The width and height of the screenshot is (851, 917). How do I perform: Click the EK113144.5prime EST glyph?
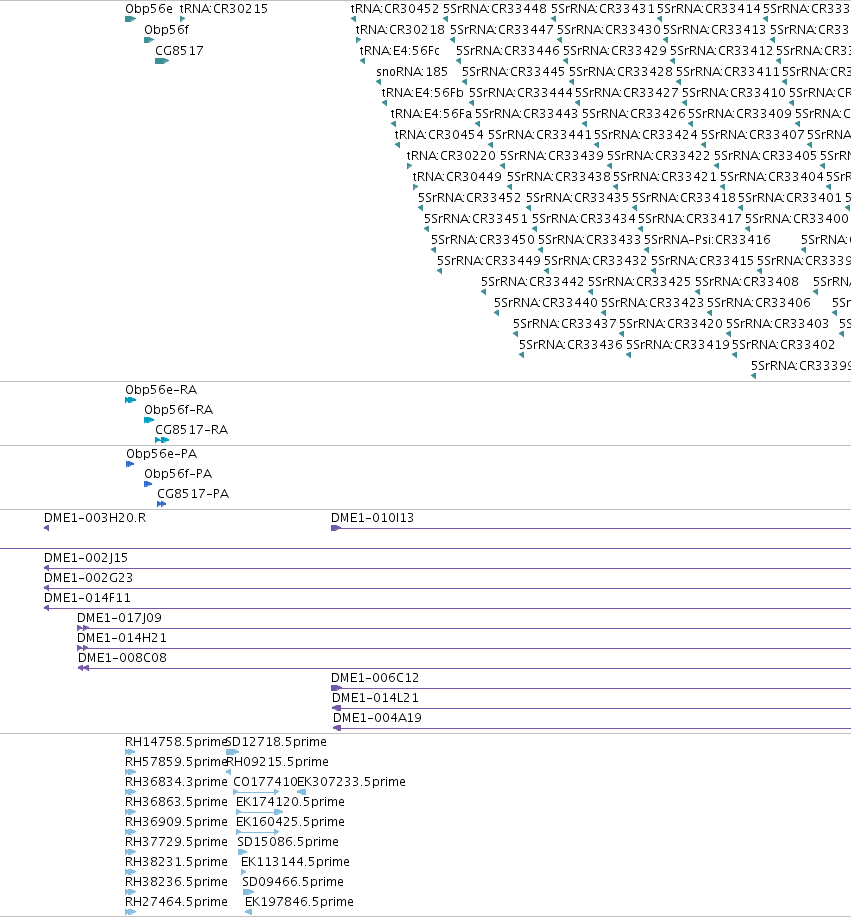point(244,872)
